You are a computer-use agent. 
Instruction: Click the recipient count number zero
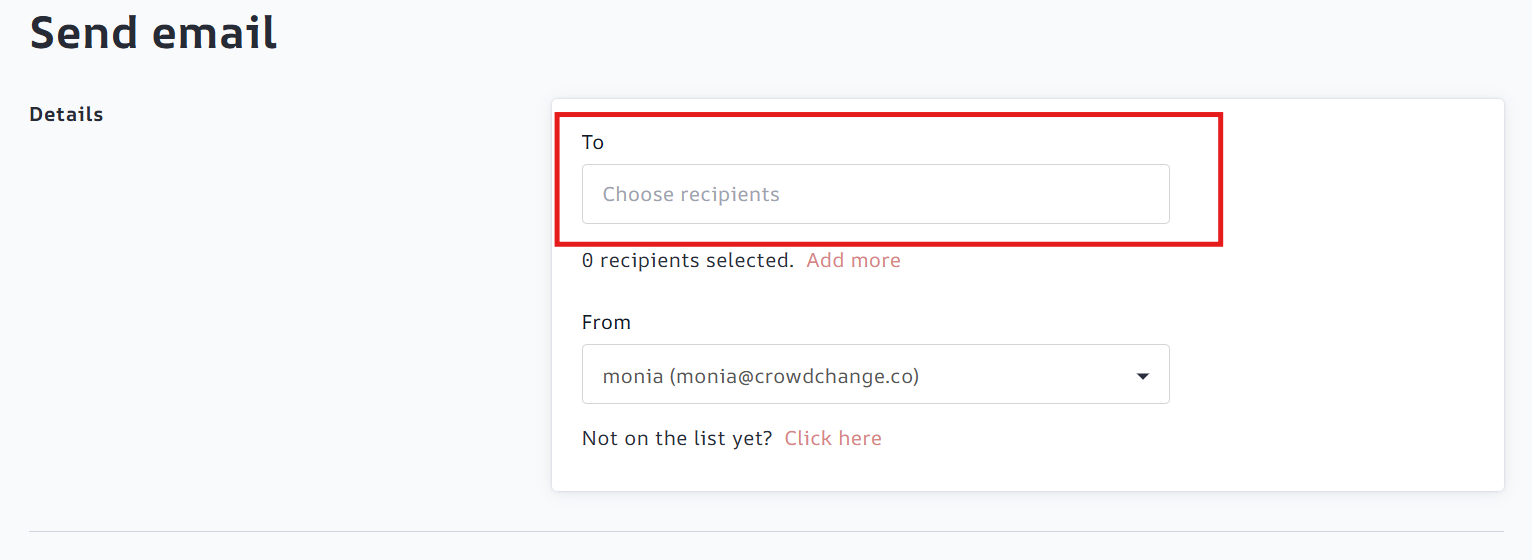(588, 260)
